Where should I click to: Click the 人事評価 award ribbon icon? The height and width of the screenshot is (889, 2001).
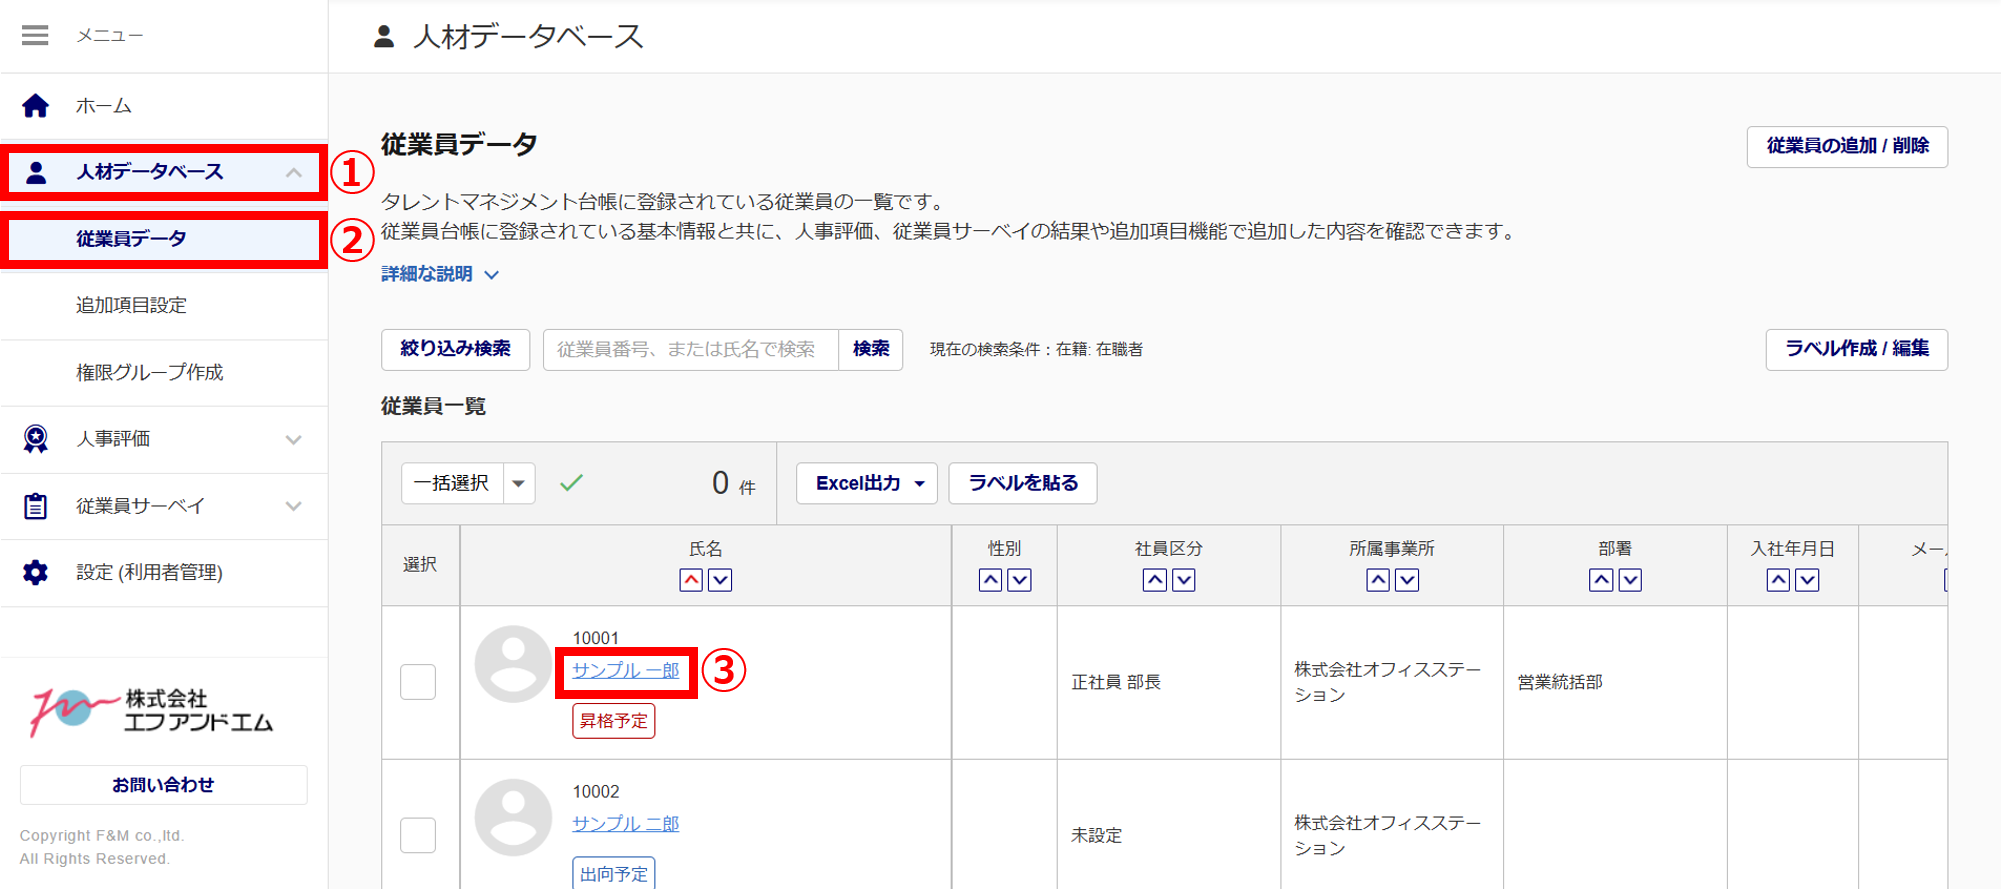[x=36, y=439]
